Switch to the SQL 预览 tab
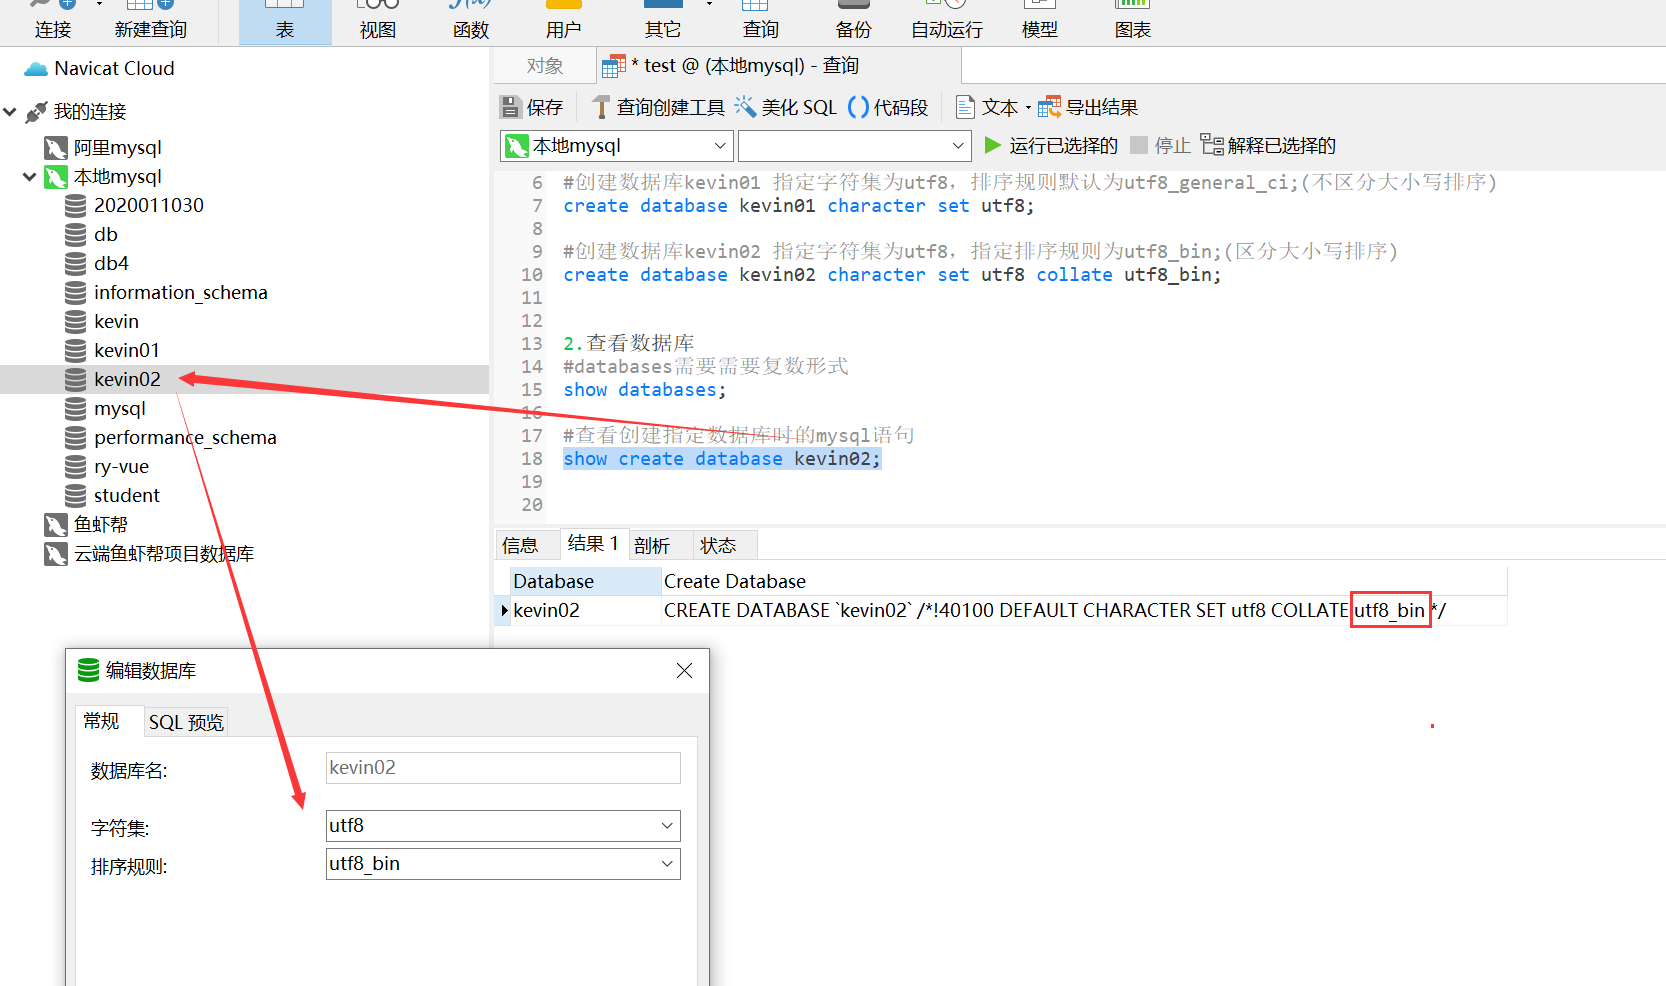Viewport: 1666px width, 986px height. (x=186, y=722)
